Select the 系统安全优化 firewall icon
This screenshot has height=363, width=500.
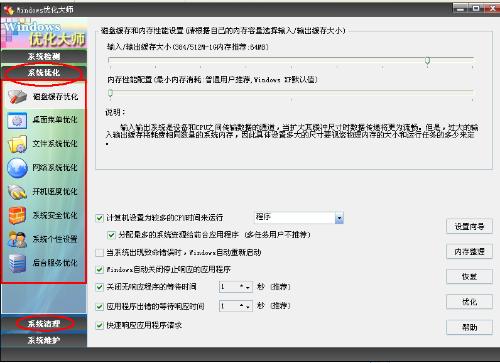17,215
